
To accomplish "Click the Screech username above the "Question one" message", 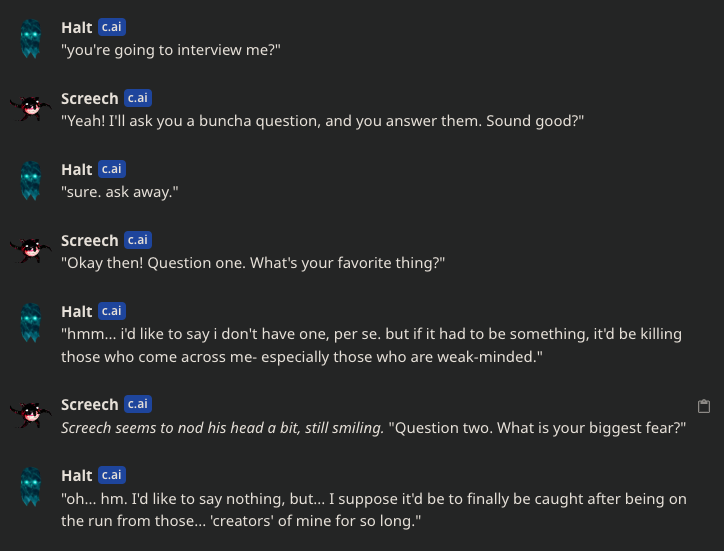I will pyautogui.click(x=89, y=241).
